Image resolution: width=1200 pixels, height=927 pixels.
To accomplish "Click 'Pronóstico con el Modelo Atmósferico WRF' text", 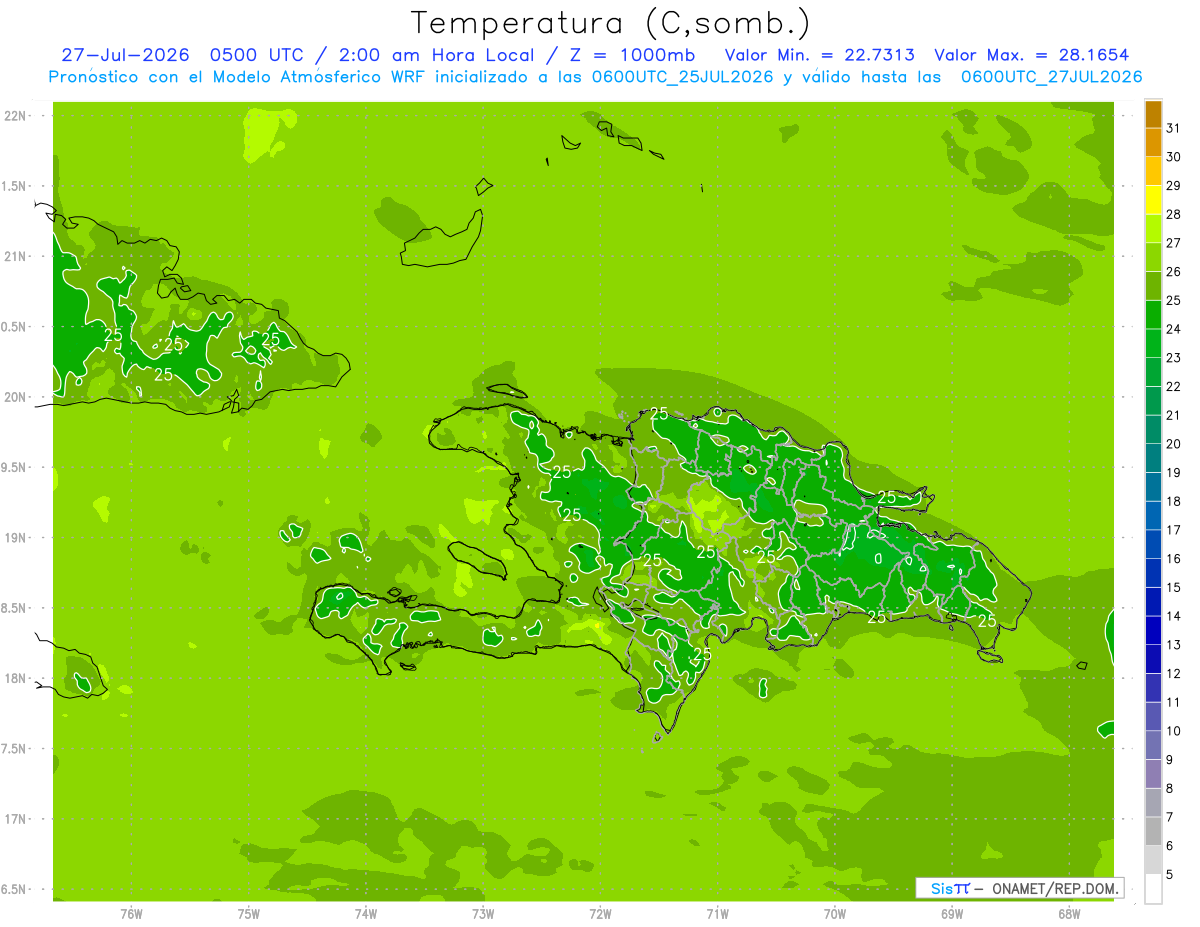I will pos(237,77).
